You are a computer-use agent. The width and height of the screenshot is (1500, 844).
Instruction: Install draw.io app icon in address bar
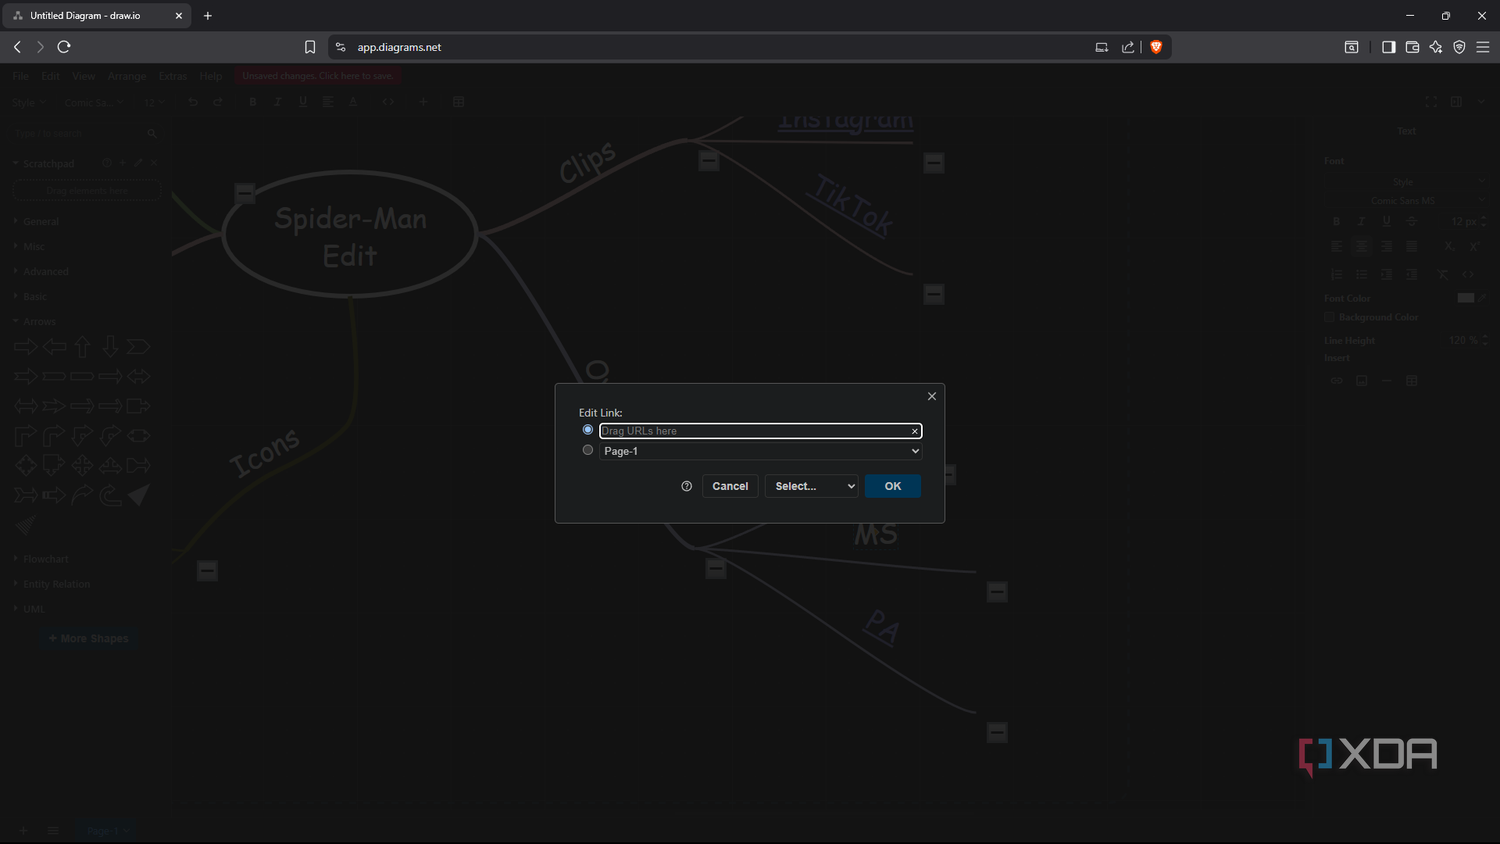[1102, 47]
